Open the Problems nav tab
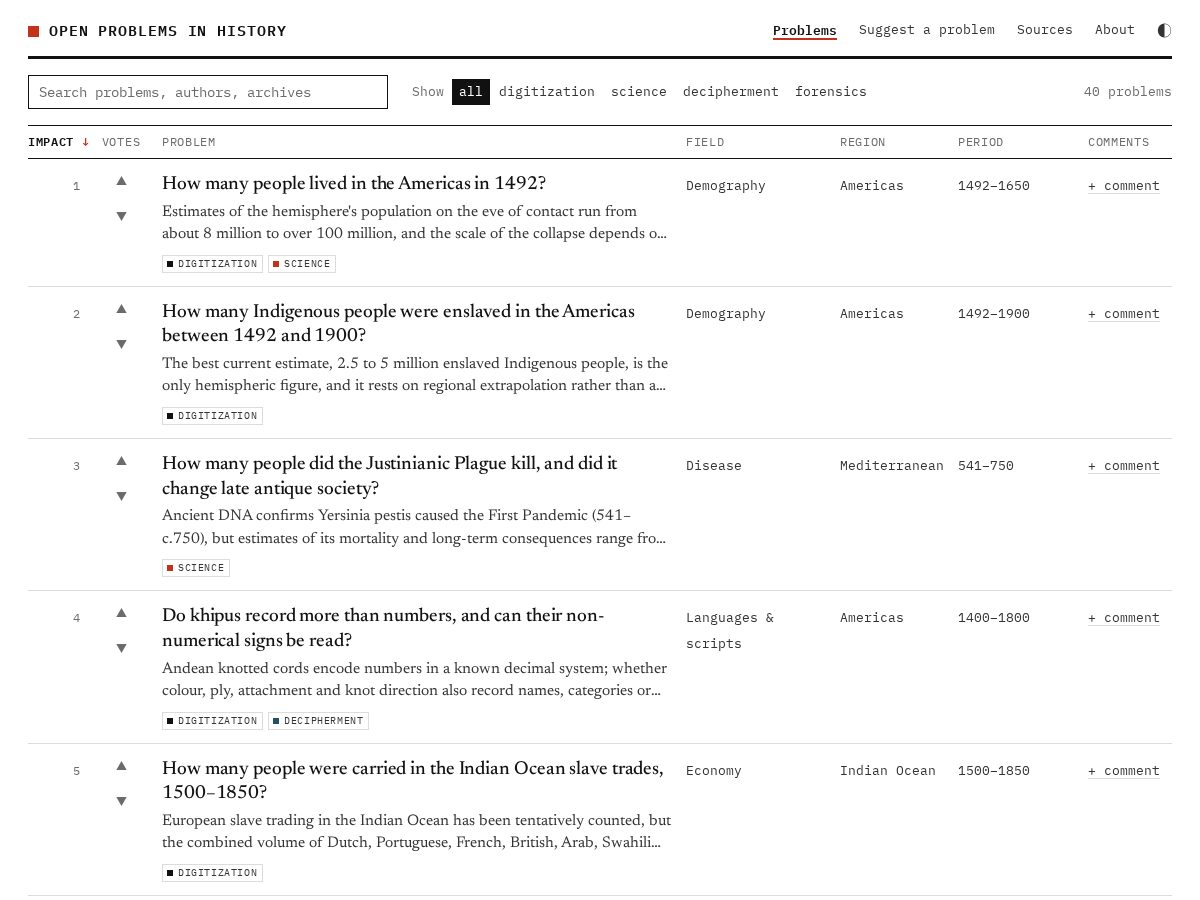 [x=805, y=30]
